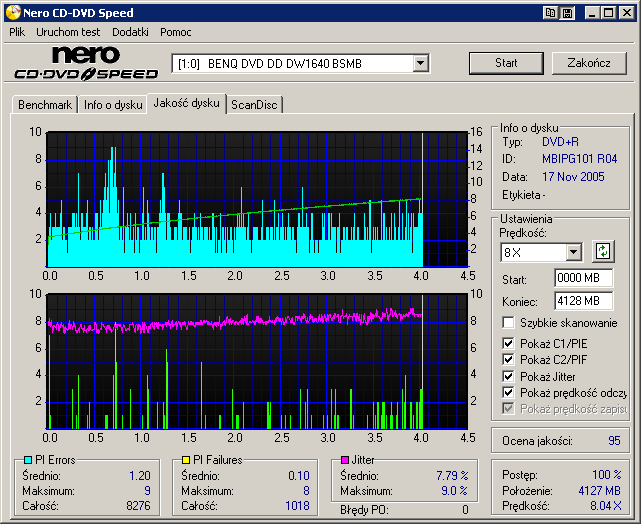Click the Ocena jakości label

[x=537, y=441]
